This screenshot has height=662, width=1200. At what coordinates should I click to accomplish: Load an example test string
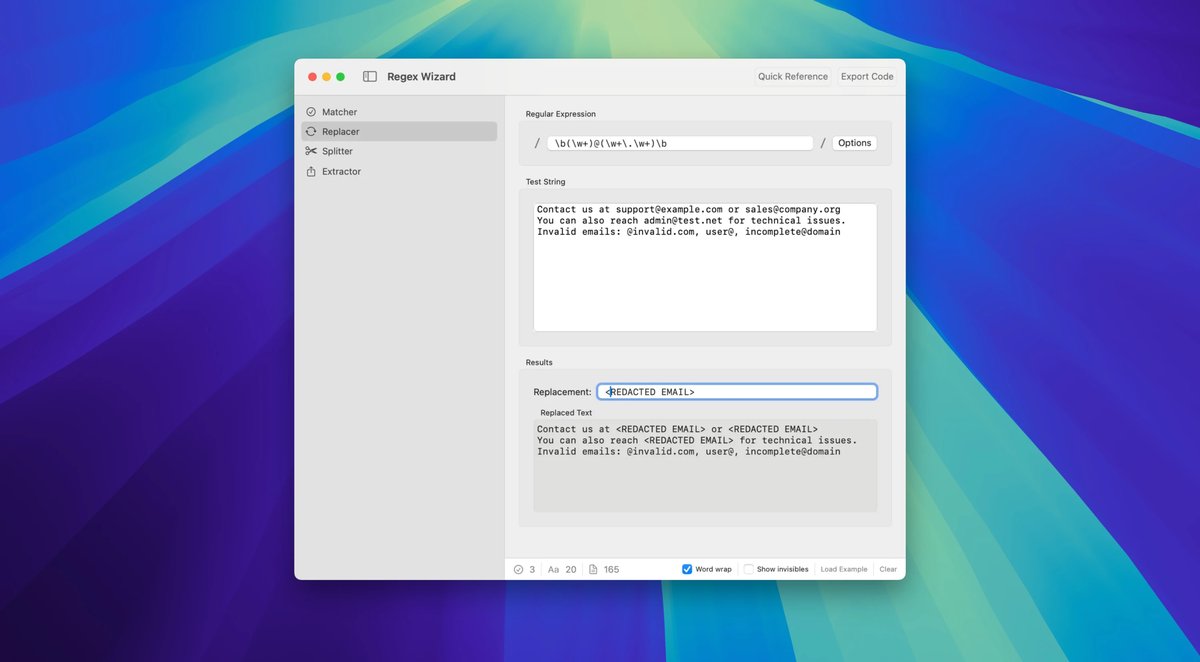click(843, 568)
